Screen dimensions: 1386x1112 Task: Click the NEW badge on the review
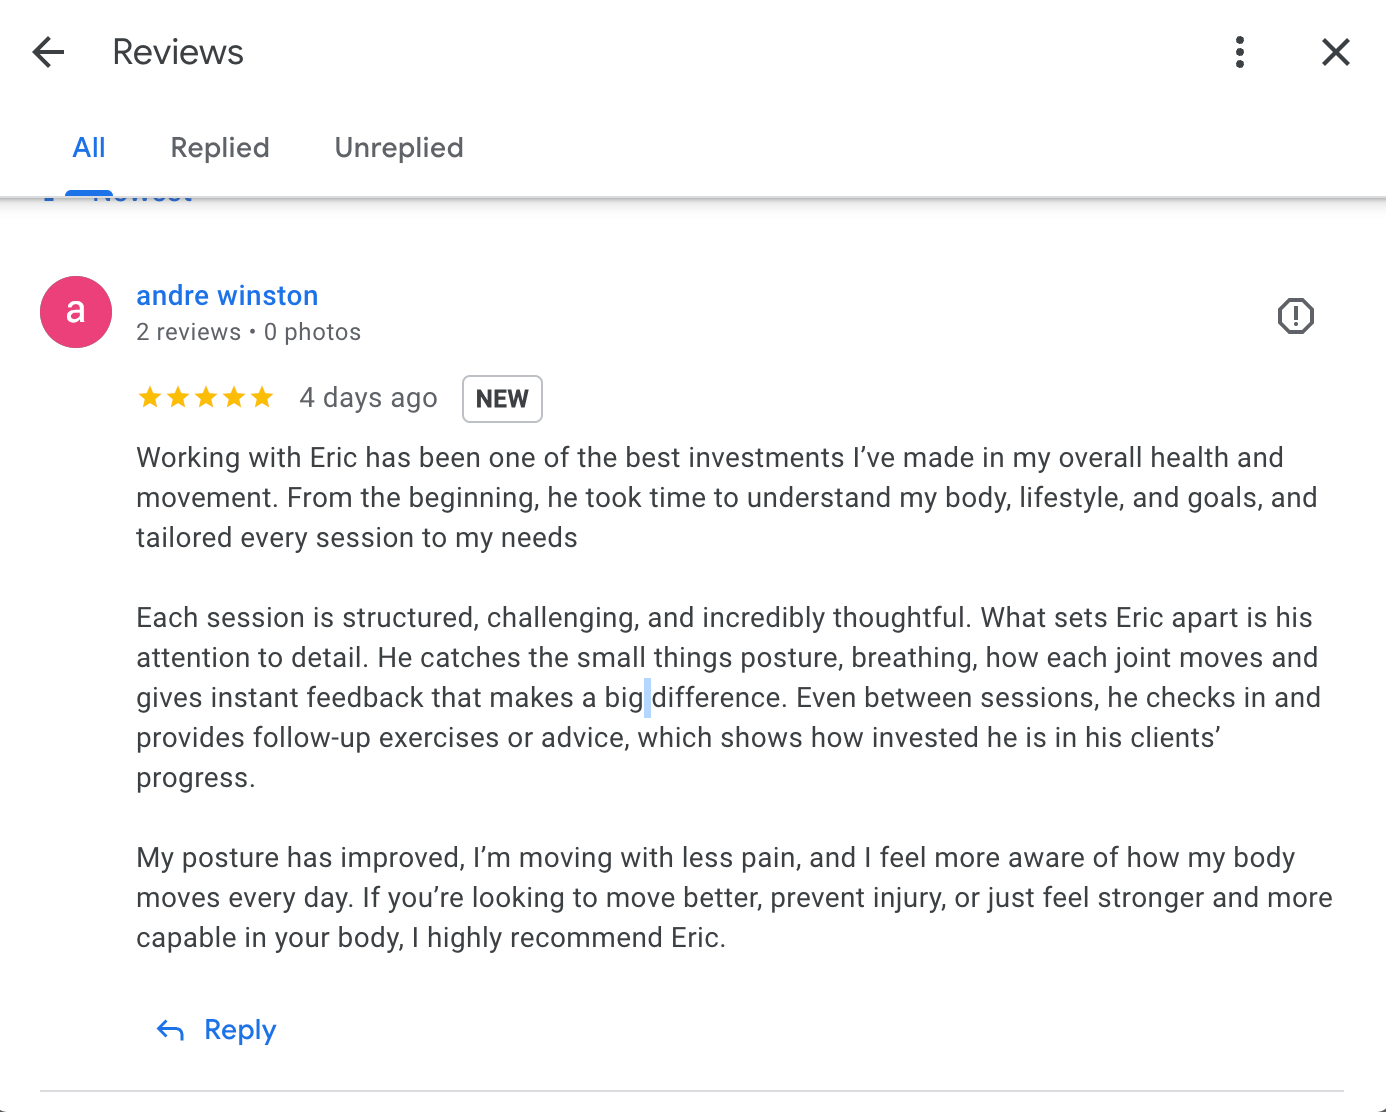502,399
